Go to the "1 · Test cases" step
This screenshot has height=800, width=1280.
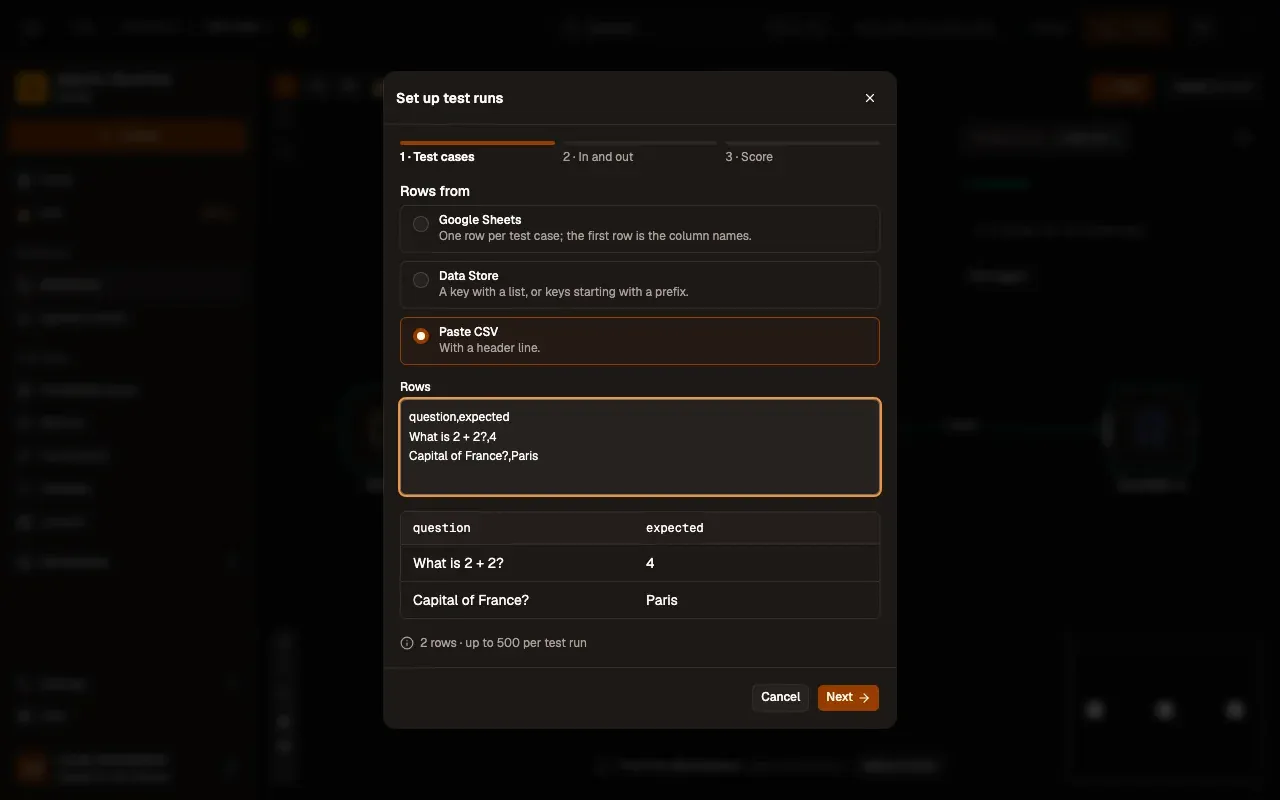(477, 151)
